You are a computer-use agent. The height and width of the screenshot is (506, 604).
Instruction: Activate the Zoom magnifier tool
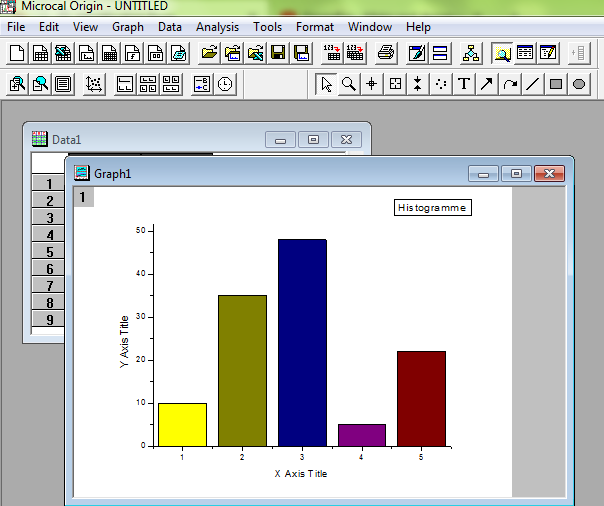click(349, 84)
